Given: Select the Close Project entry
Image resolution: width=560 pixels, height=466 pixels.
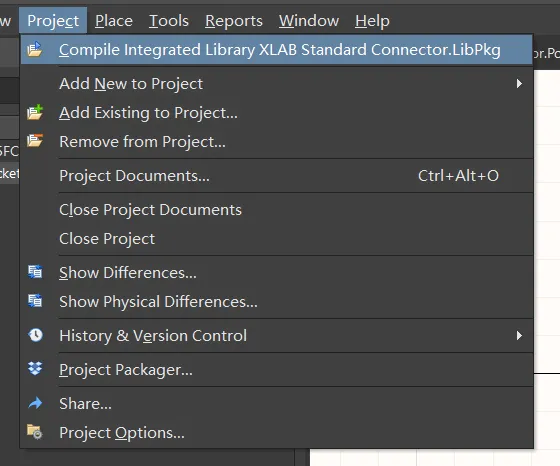Looking at the screenshot, I should click(277, 239).
